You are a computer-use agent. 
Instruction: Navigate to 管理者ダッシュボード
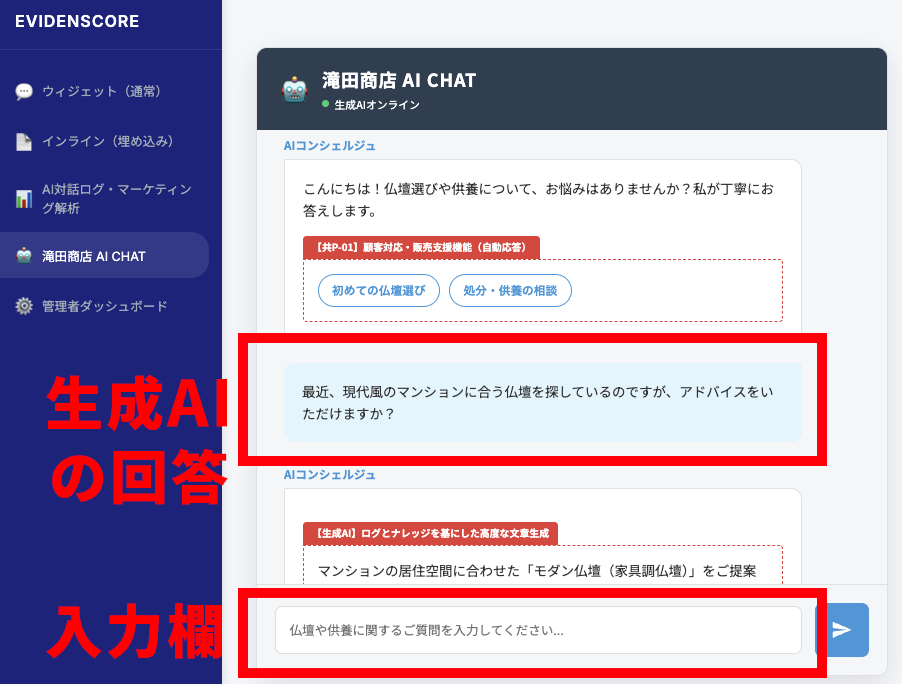104,306
